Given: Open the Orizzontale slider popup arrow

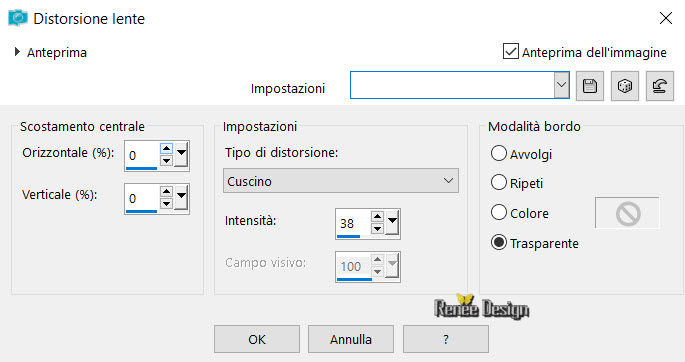Looking at the screenshot, I should pyautogui.click(x=181, y=155).
